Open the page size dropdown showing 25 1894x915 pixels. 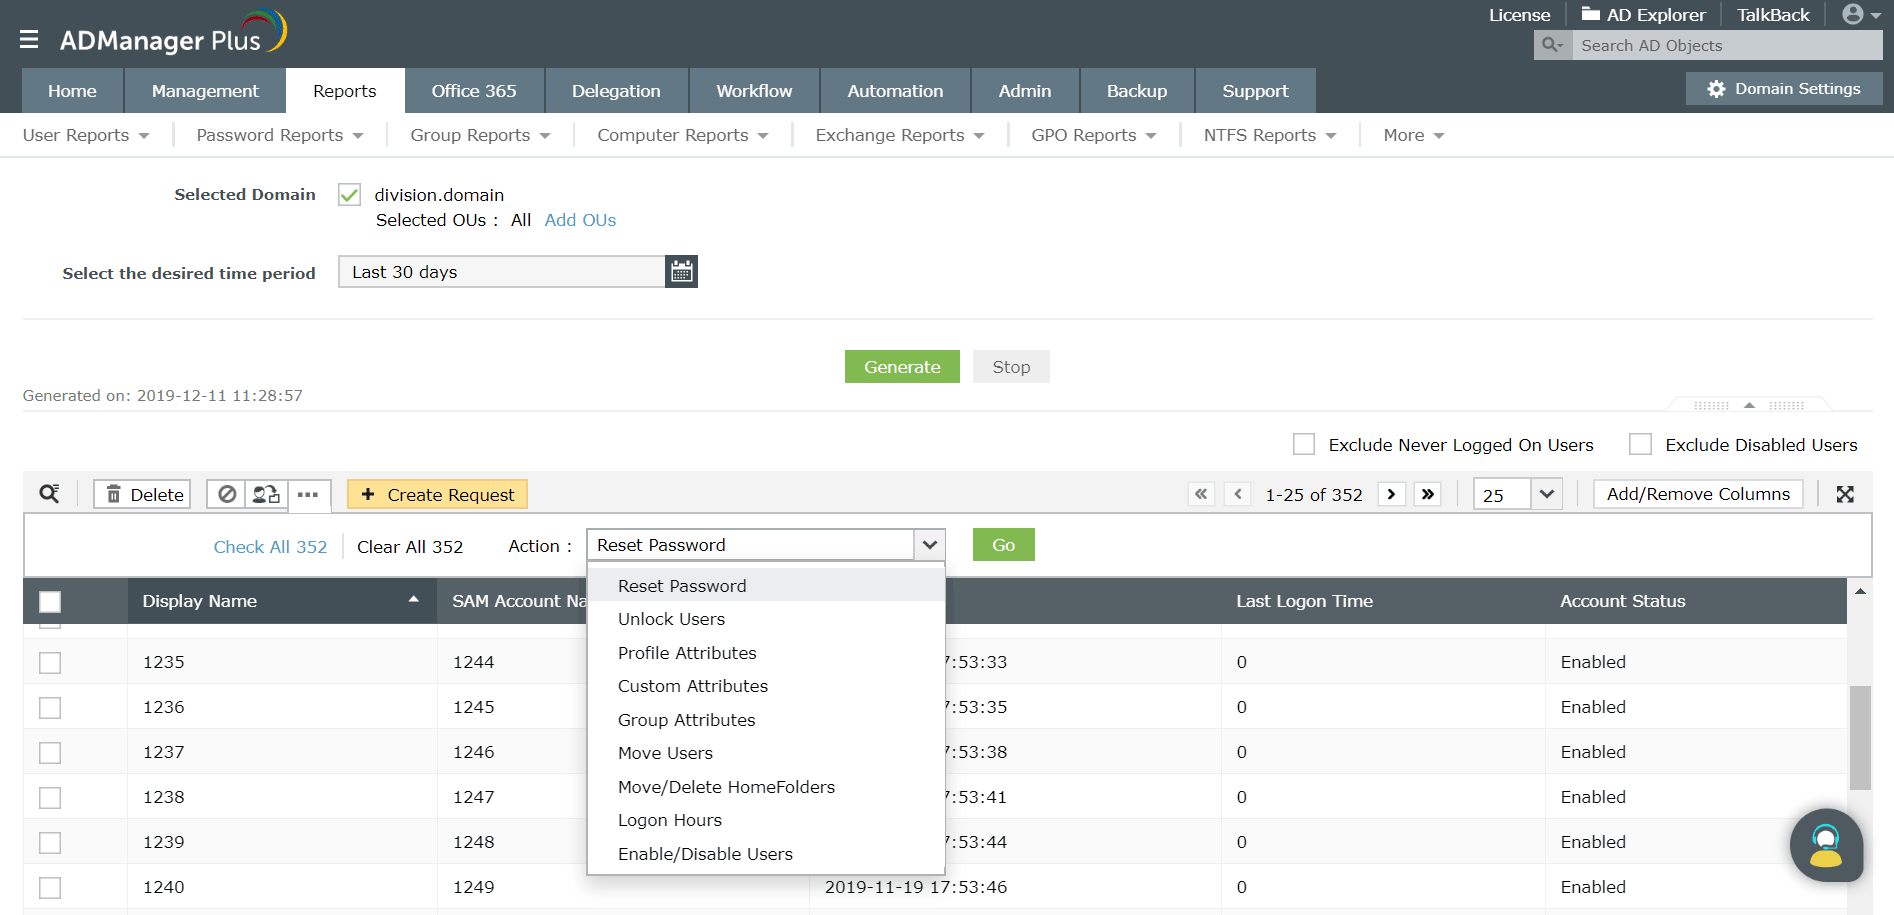(1546, 493)
